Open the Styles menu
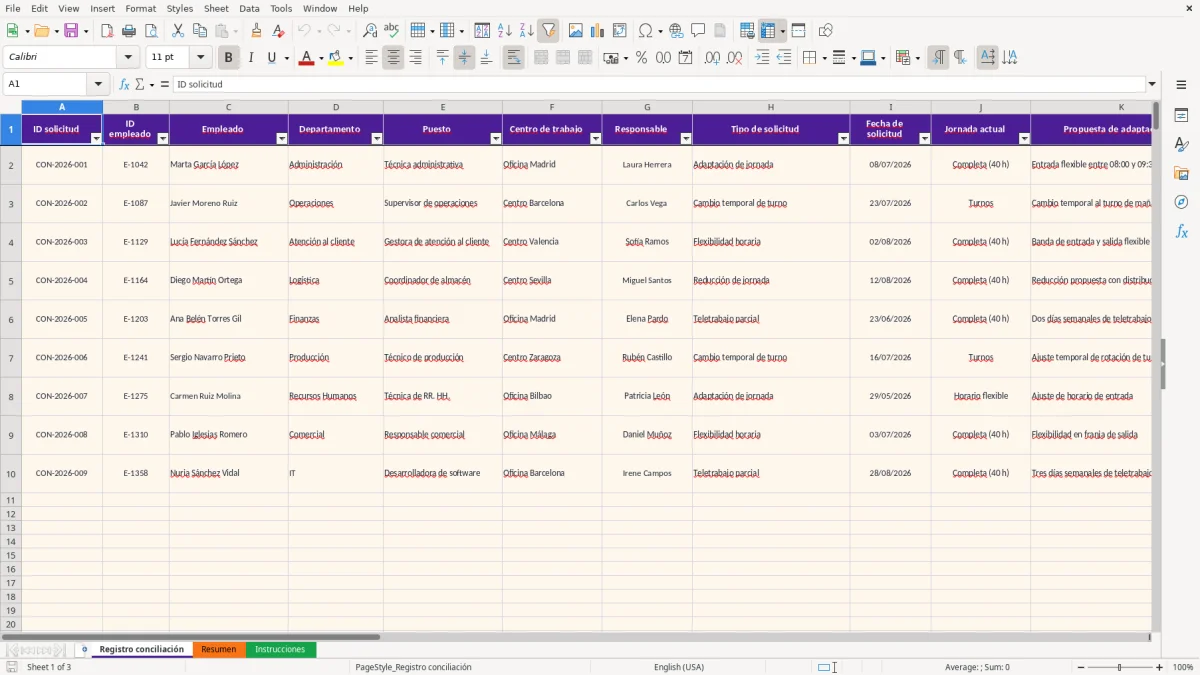1200x675 pixels. point(180,9)
